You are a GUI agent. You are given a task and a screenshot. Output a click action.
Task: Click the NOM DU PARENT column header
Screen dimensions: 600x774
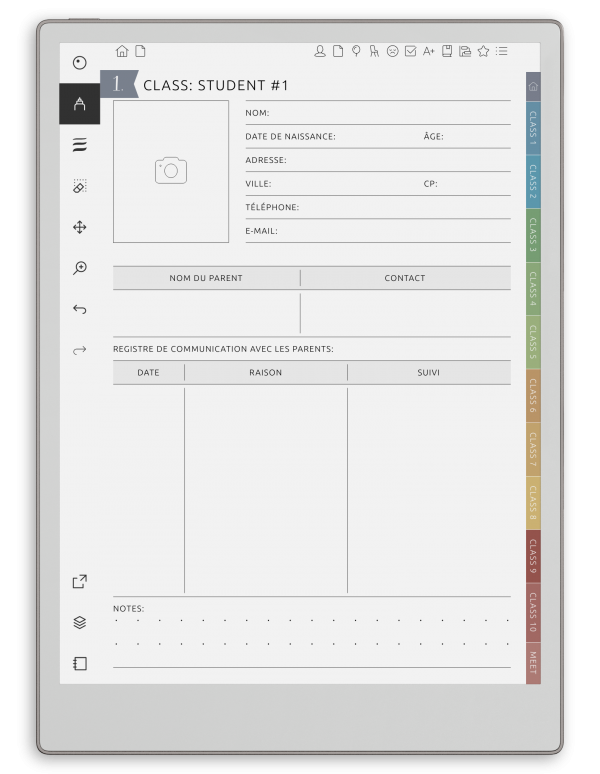pyautogui.click(x=206, y=278)
